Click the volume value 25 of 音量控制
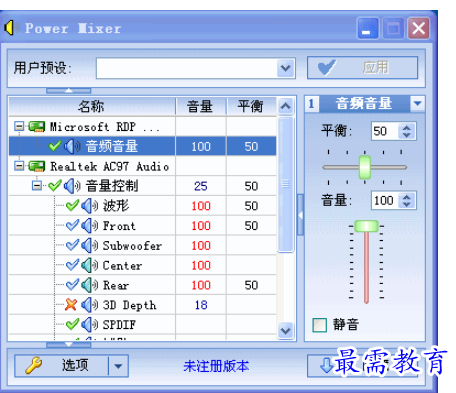The height and width of the screenshot is (393, 456). click(x=201, y=186)
